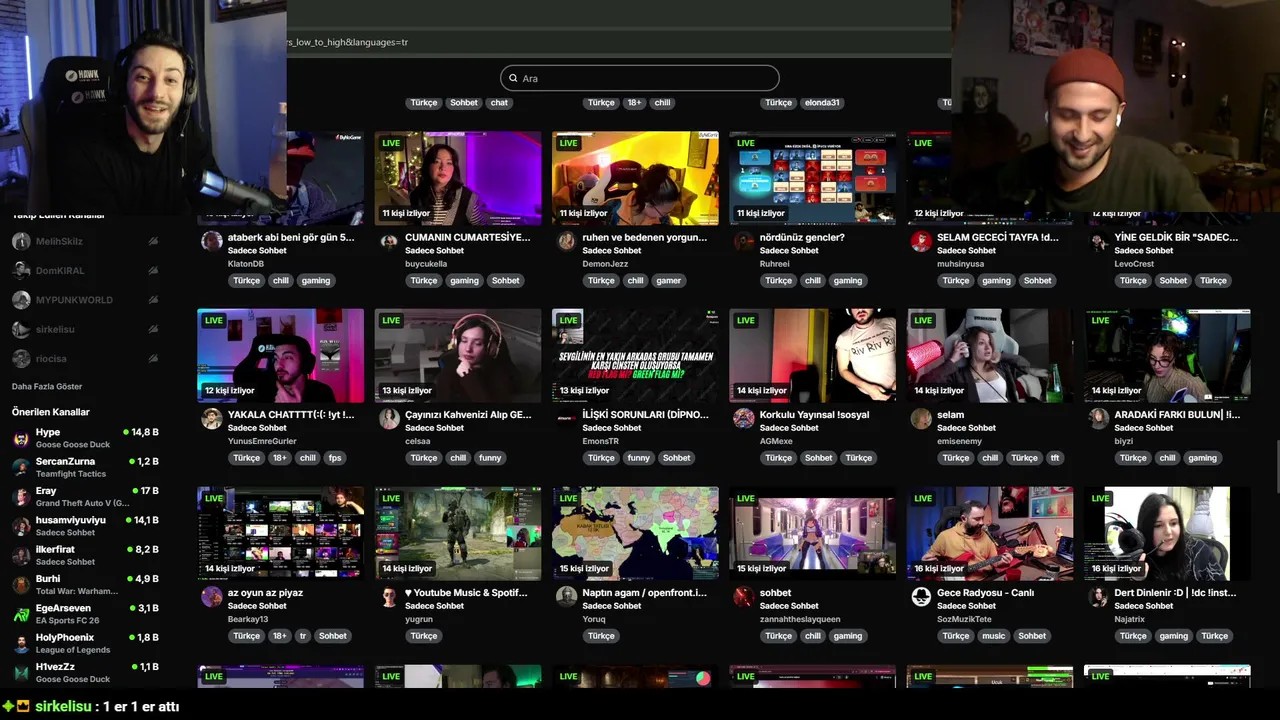Click the 'Teamfight Tactics' category under SercanZurna

(71, 474)
